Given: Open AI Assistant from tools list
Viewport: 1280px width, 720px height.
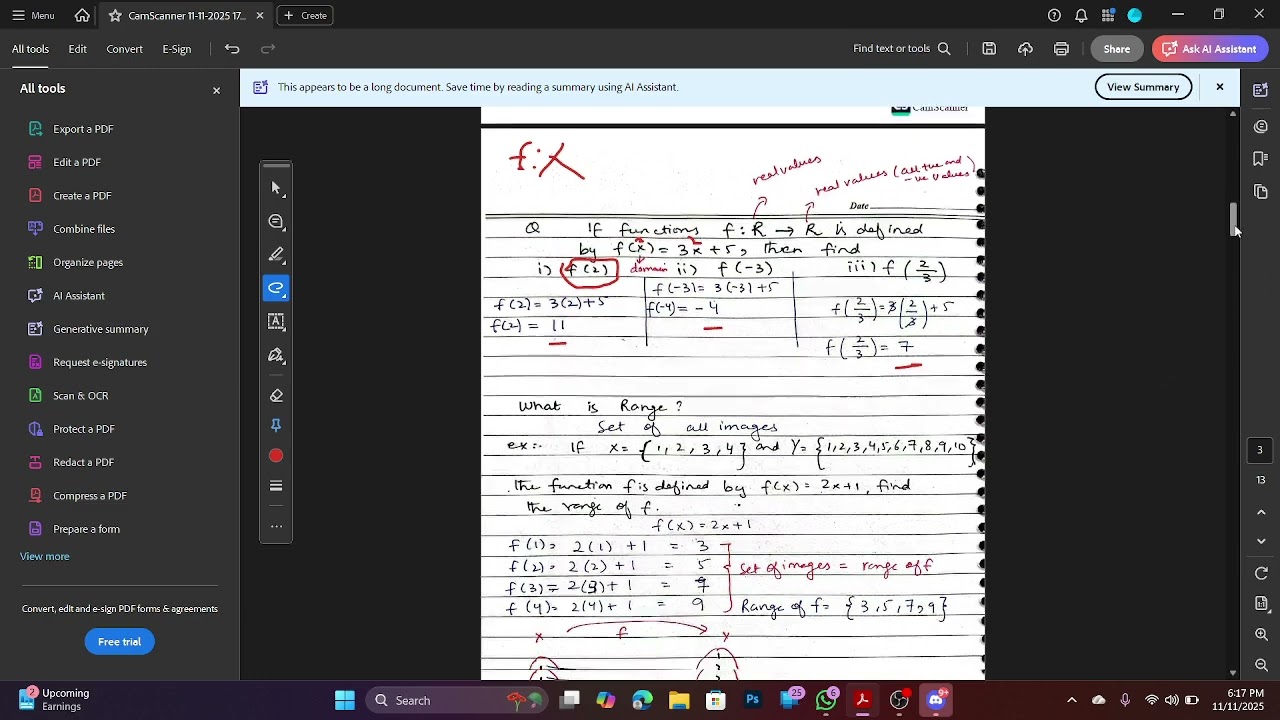Looking at the screenshot, I should [x=79, y=296].
